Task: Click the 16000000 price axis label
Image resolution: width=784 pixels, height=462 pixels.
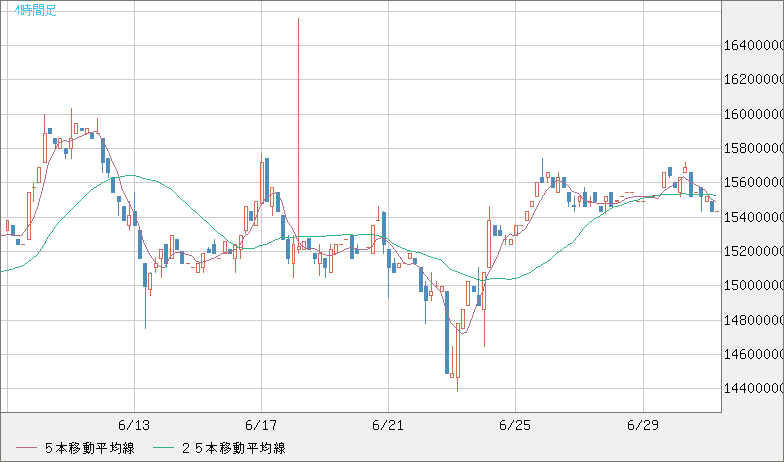Action: pos(754,114)
